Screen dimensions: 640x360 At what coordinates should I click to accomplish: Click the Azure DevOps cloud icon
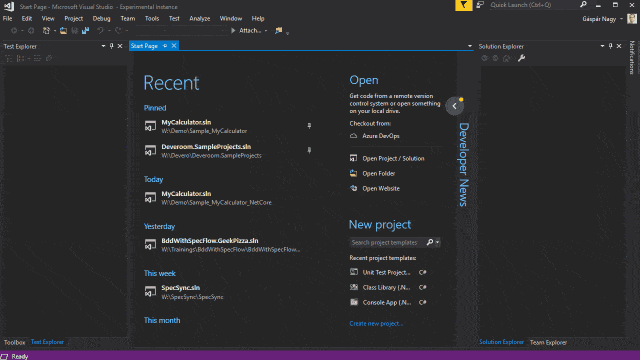pyautogui.click(x=353, y=136)
